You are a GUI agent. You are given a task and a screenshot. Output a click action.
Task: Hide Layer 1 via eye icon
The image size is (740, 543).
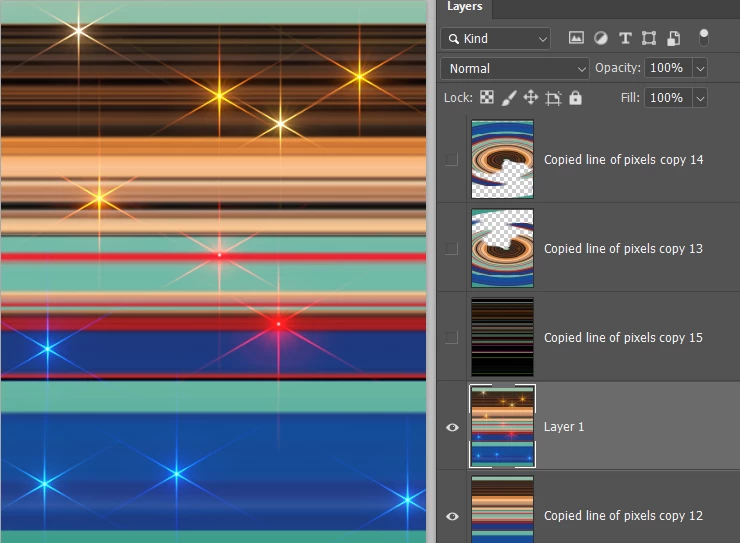pyautogui.click(x=452, y=427)
